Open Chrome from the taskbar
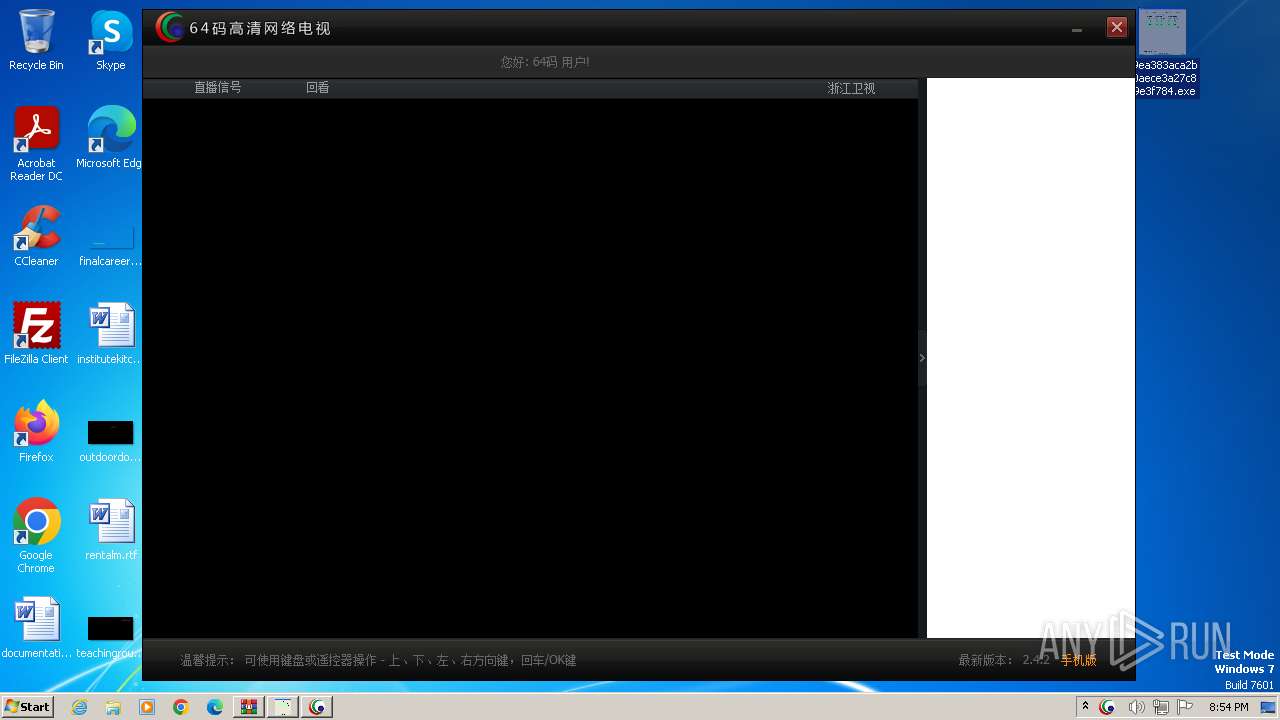This screenshot has height=720, width=1280. coord(181,707)
